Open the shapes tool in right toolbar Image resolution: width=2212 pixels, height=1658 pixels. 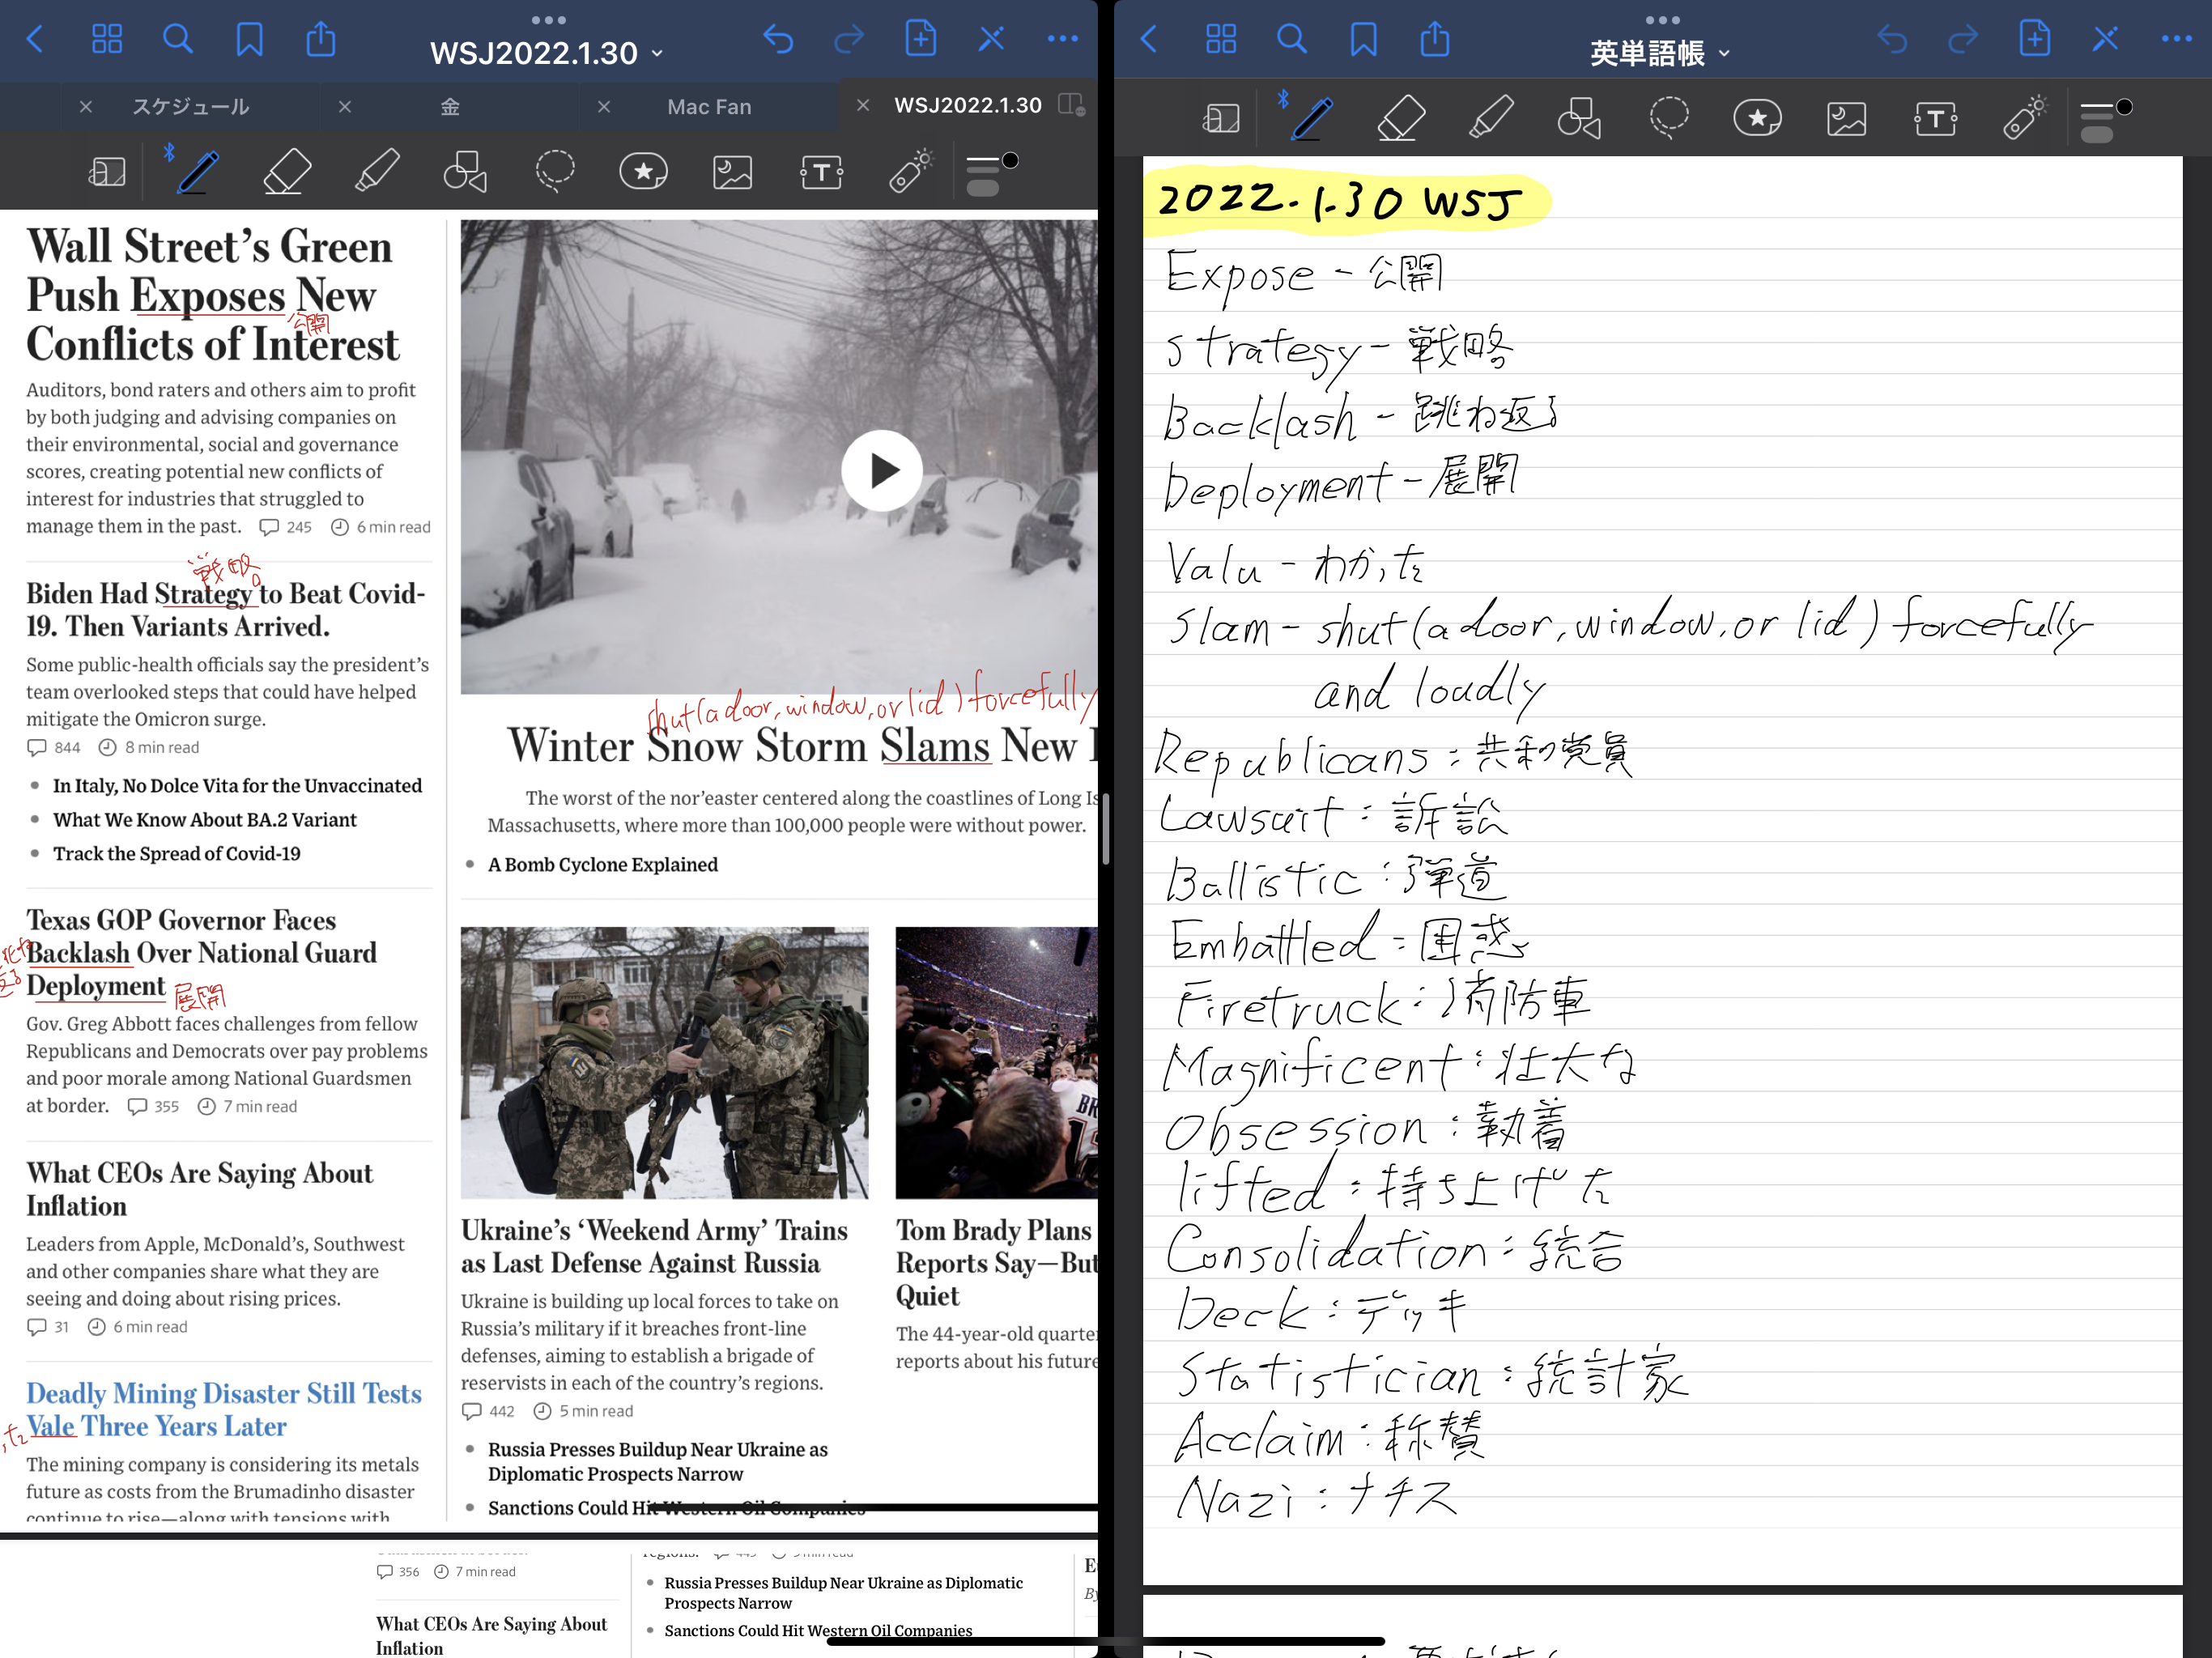click(1578, 118)
